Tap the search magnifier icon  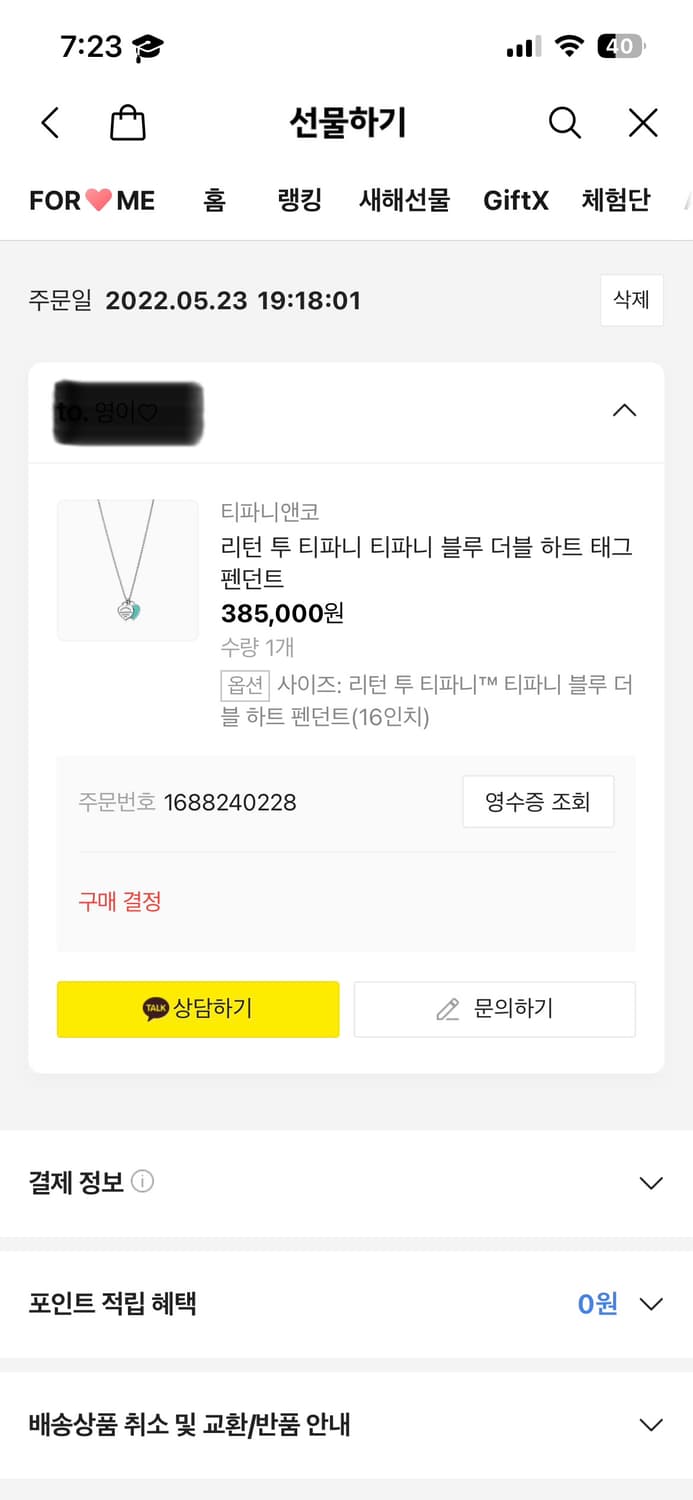click(x=564, y=122)
